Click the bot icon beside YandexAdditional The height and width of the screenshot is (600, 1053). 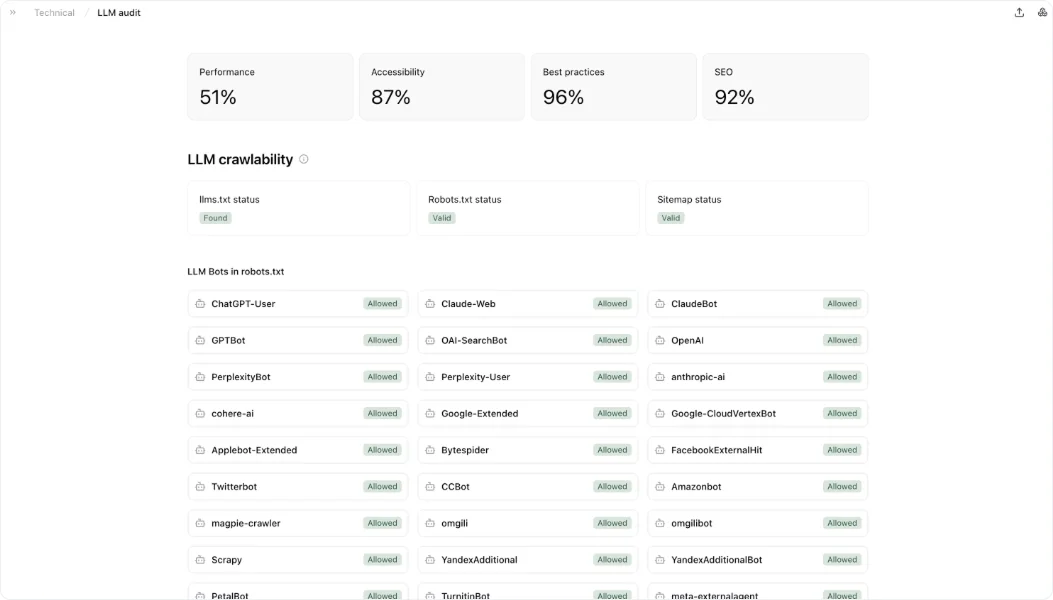point(430,560)
